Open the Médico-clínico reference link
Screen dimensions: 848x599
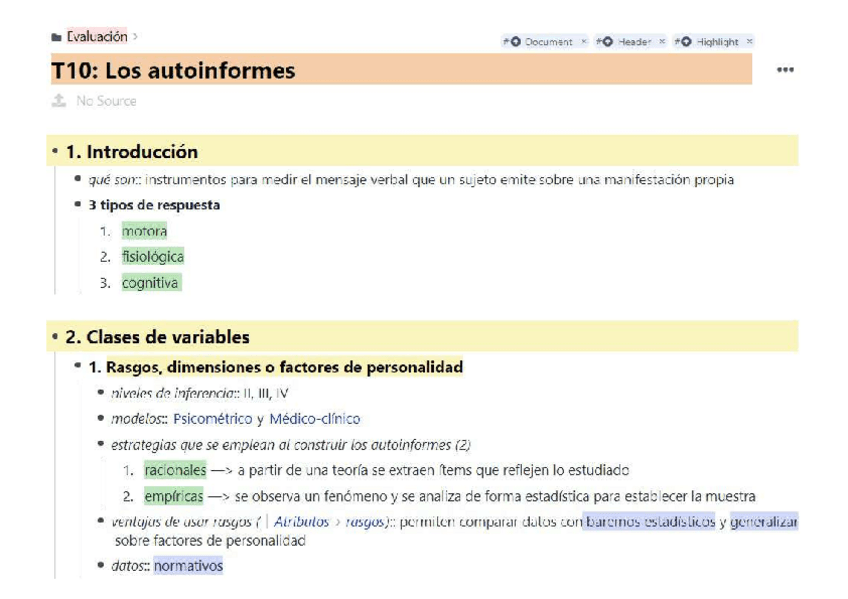tap(315, 419)
